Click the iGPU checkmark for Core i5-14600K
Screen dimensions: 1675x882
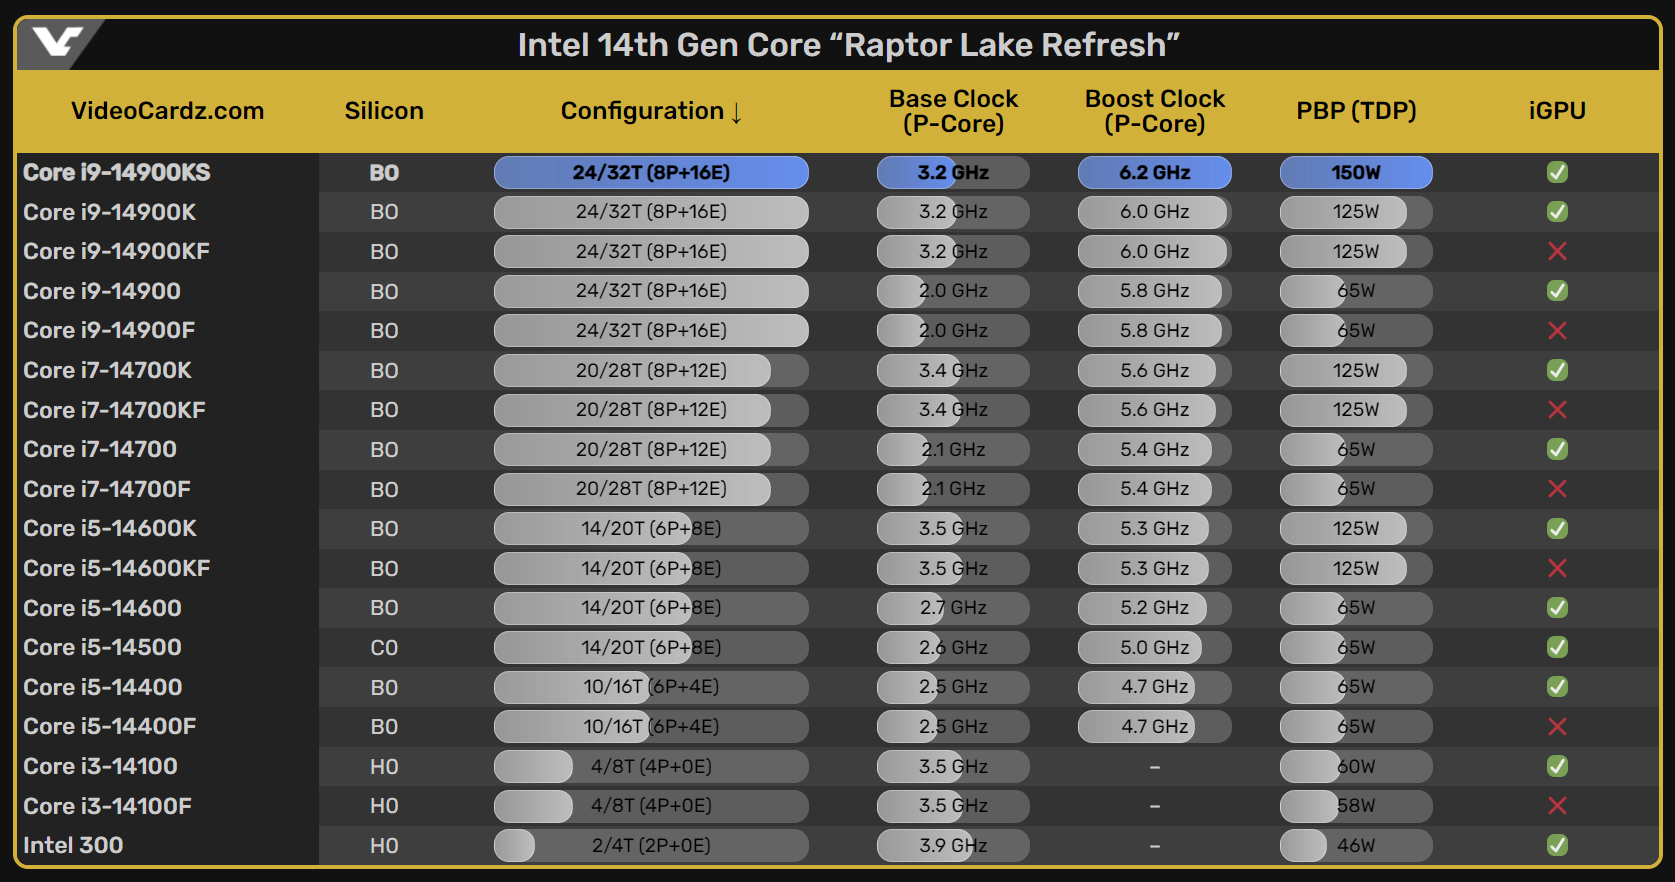point(1557,528)
